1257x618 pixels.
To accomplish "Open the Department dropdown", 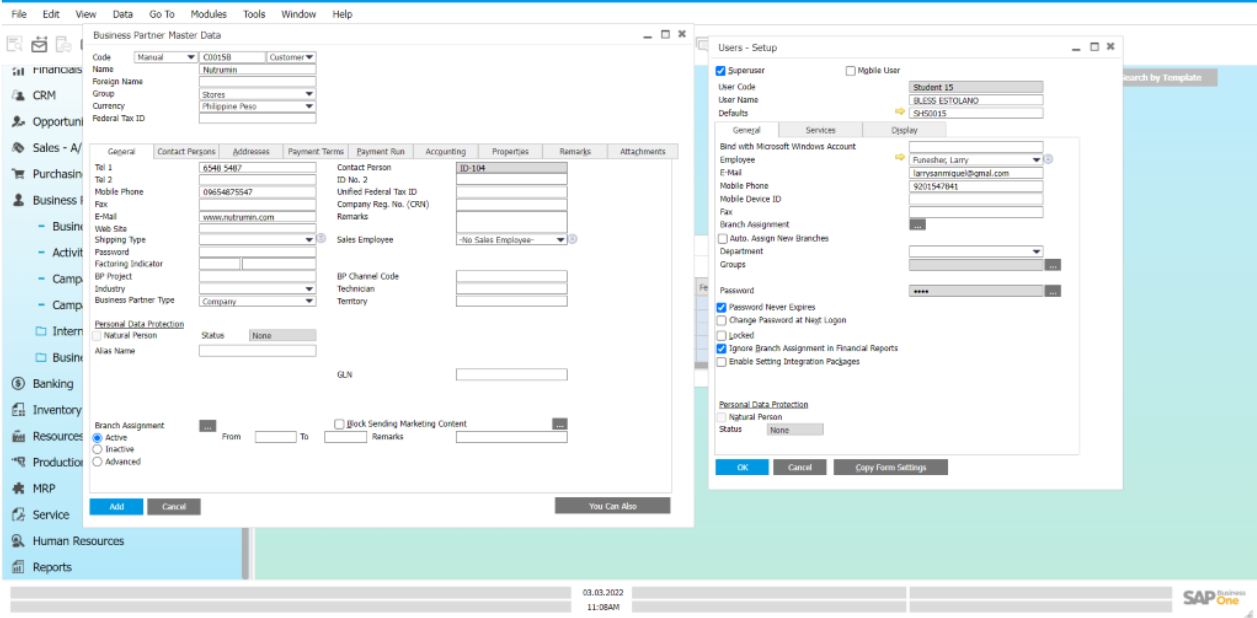I will [x=1036, y=252].
